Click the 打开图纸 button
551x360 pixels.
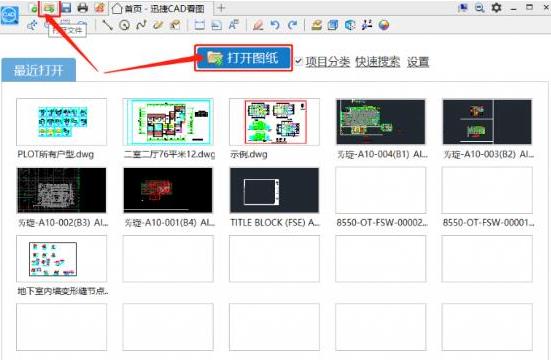pyautogui.click(x=243, y=58)
